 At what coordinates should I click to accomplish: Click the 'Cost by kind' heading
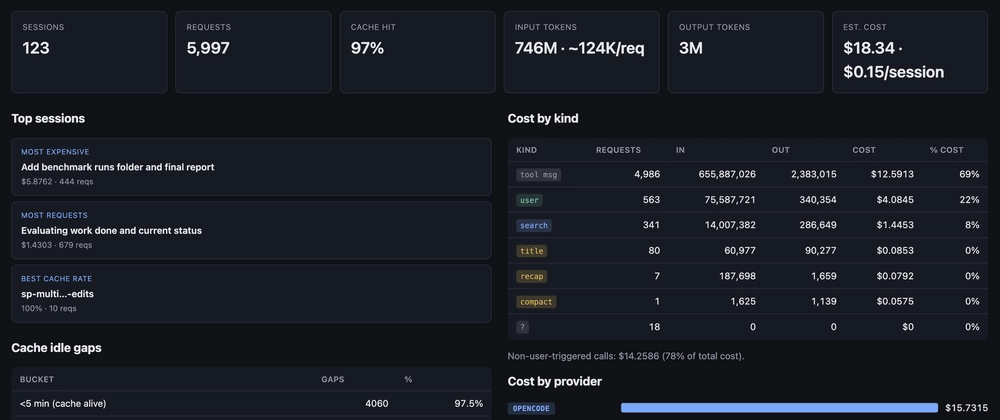tap(543, 119)
